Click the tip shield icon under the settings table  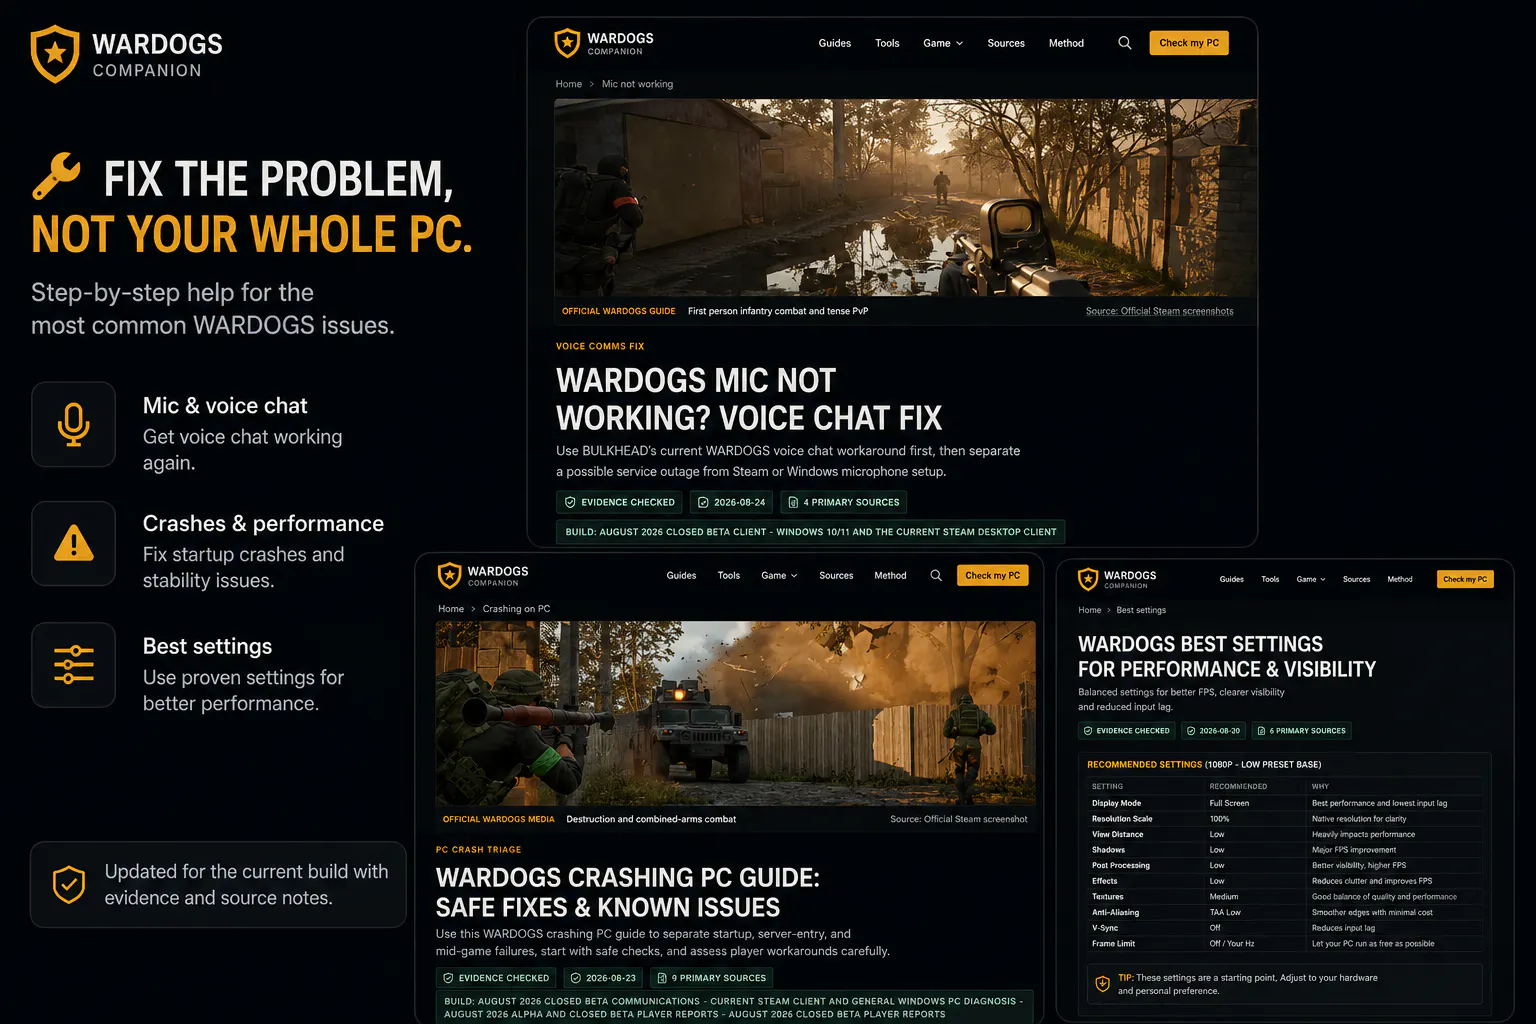[1102, 984]
